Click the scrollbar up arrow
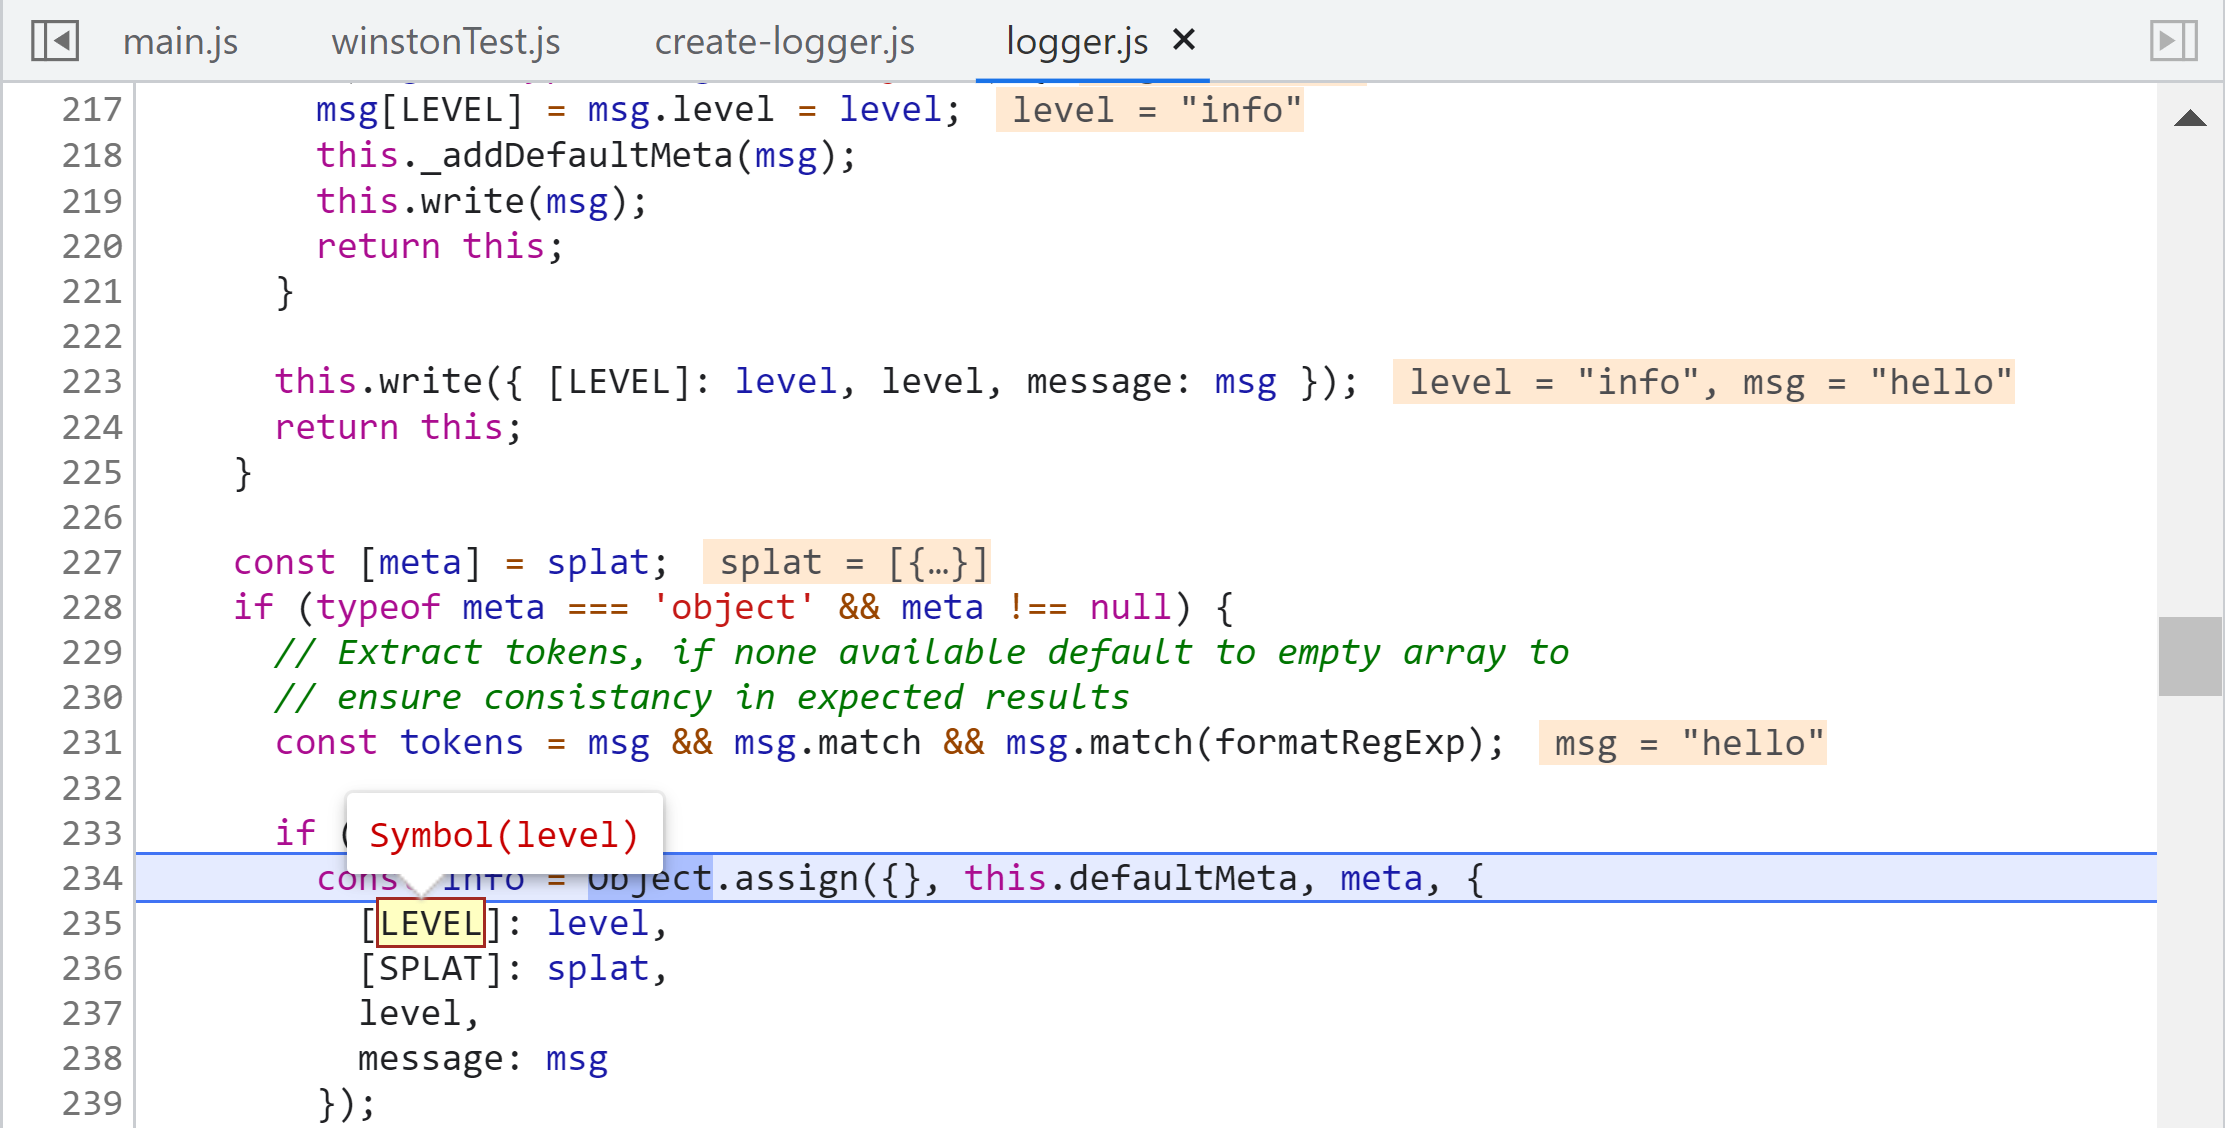The width and height of the screenshot is (2225, 1128). point(2189,118)
